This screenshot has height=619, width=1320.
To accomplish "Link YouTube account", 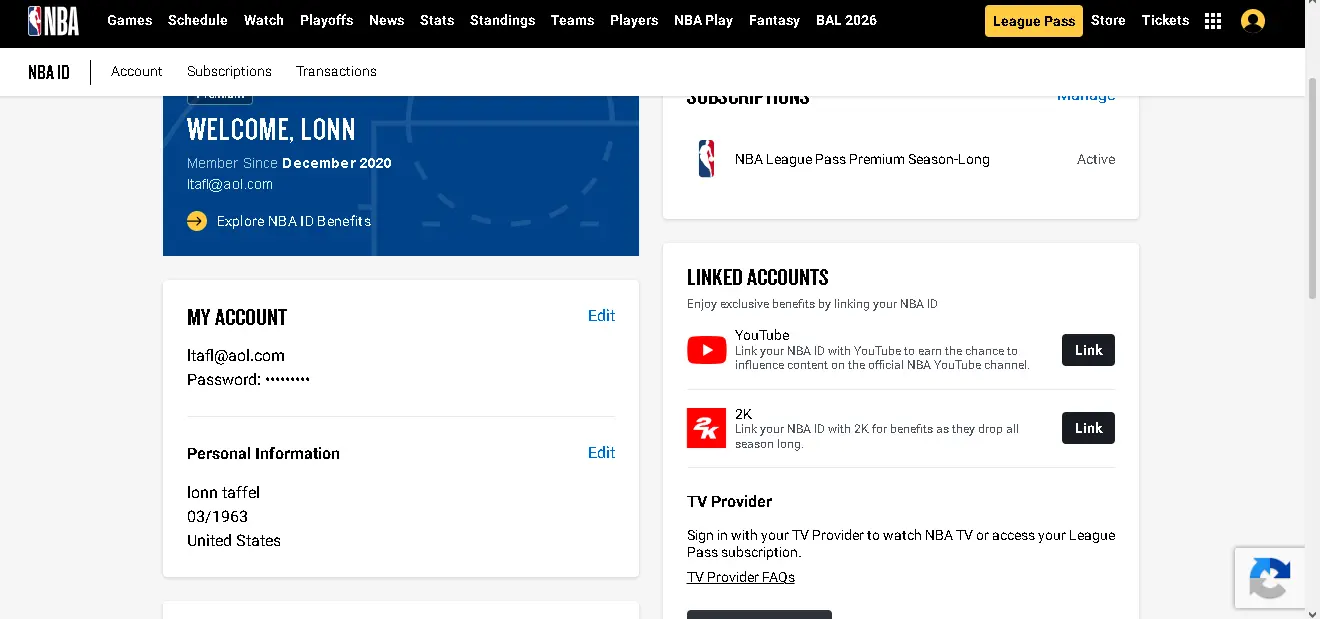I will pos(1088,350).
